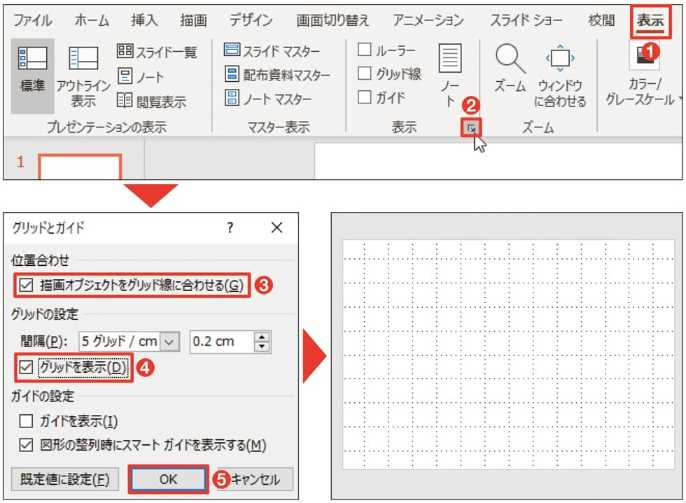Toggle the ガイド checkbox in ribbon

(x=364, y=97)
